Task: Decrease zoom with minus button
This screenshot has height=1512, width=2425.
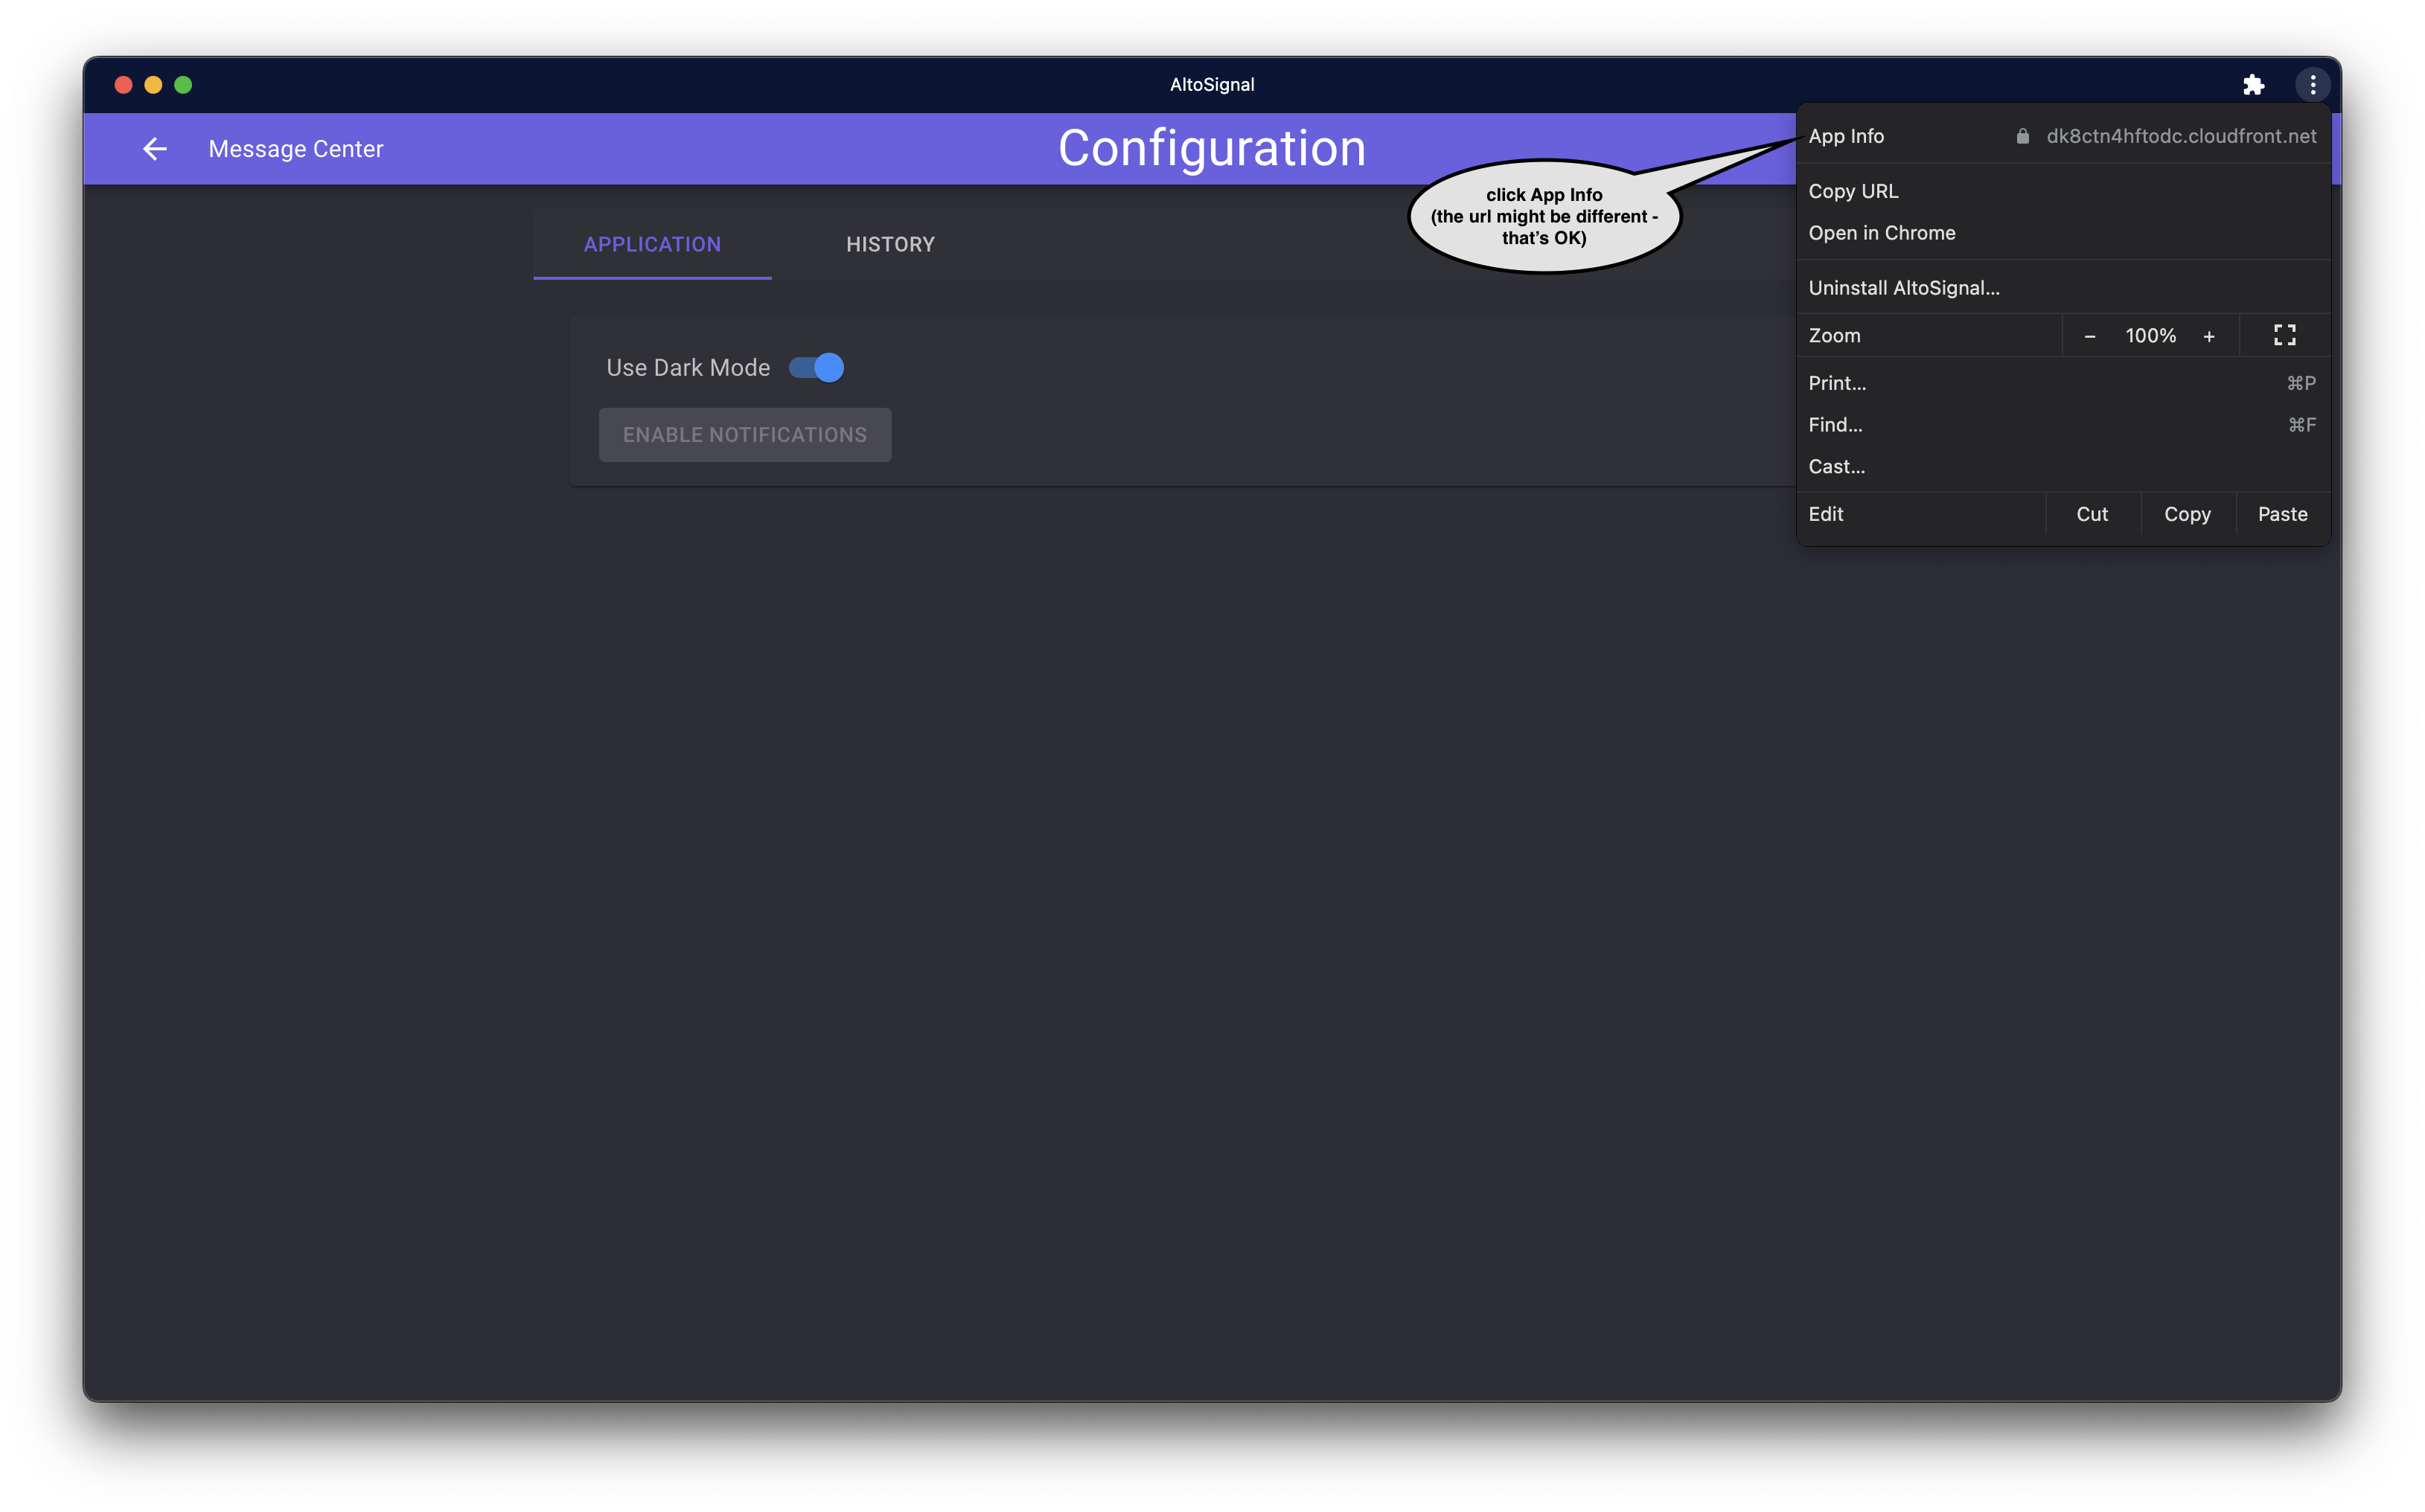Action: coord(2089,336)
